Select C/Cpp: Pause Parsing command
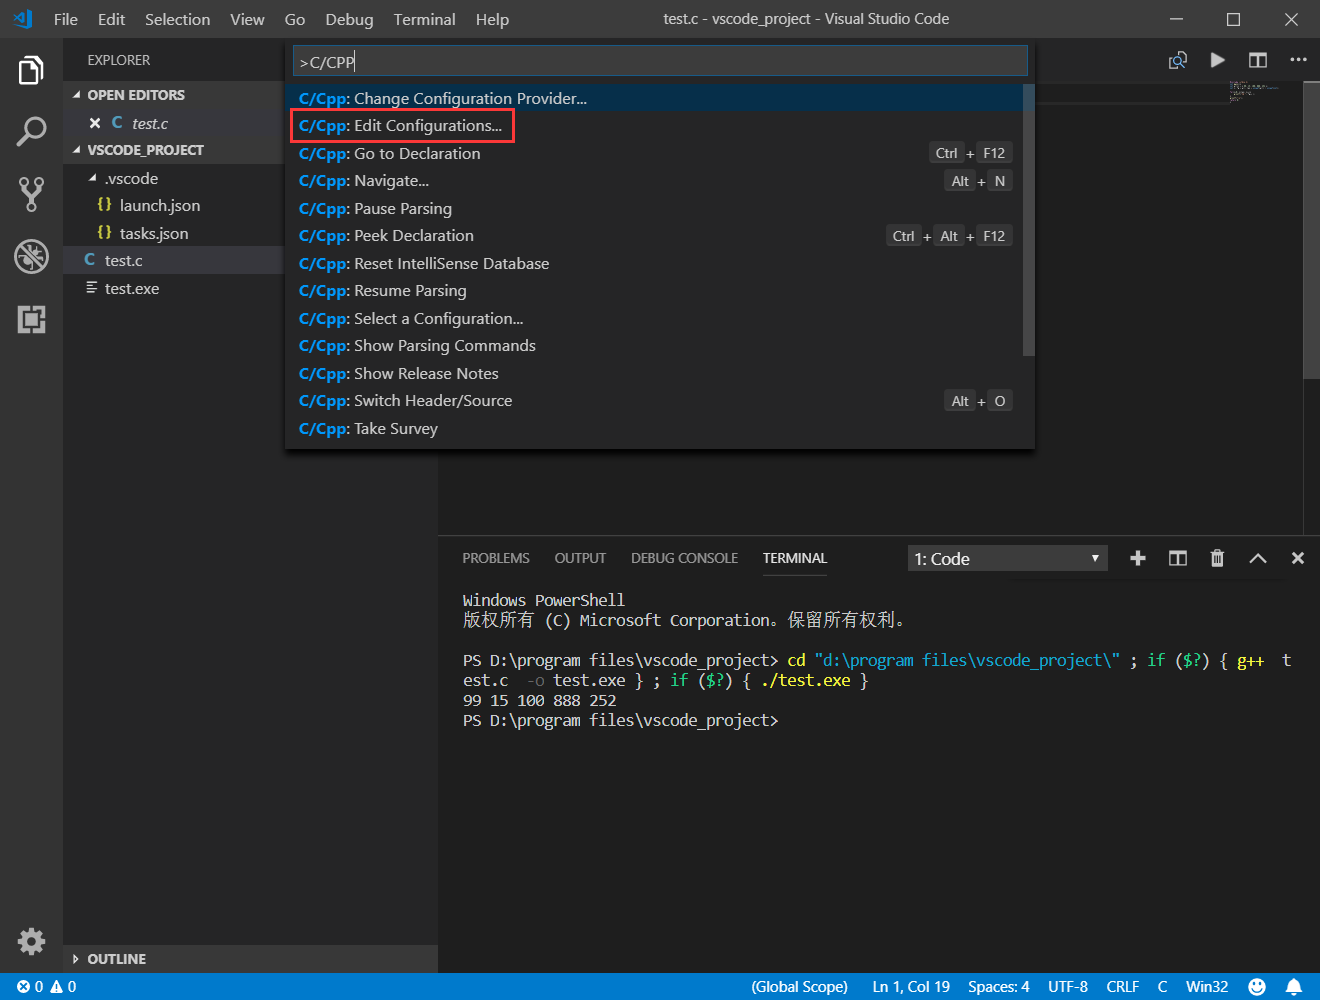The height and width of the screenshot is (1000, 1320). [x=654, y=208]
